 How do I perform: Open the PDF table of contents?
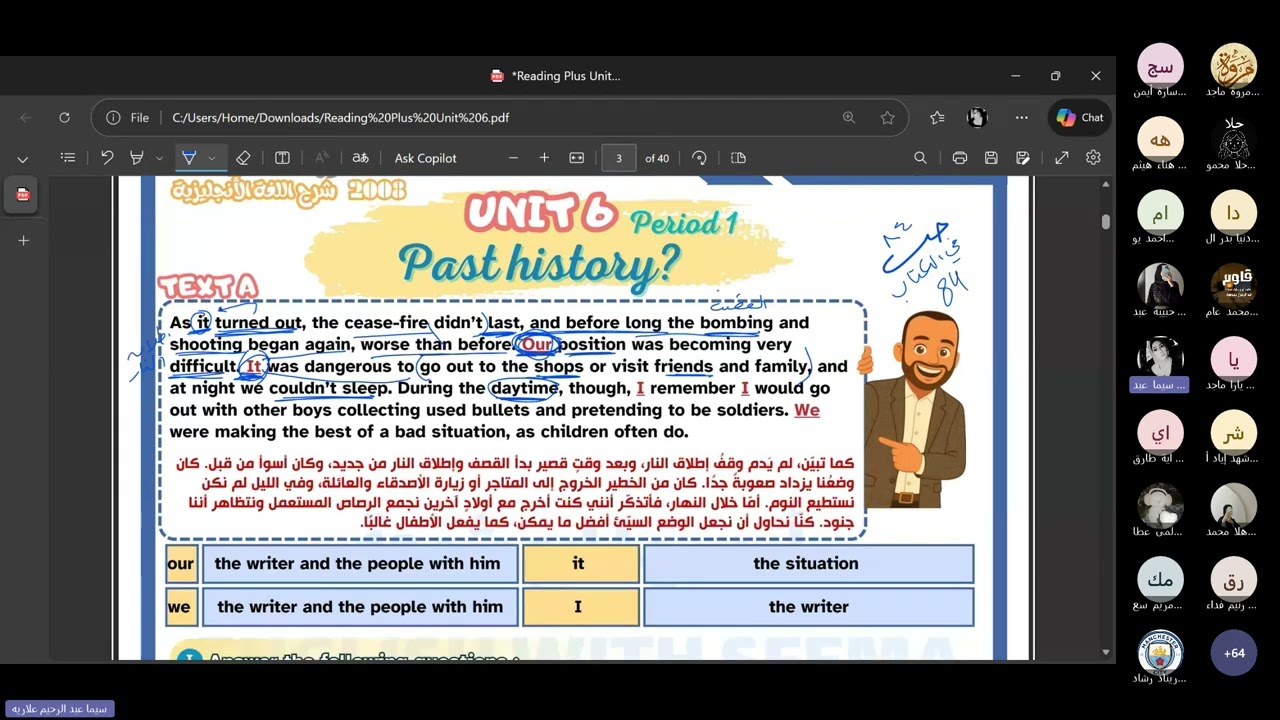click(68, 158)
